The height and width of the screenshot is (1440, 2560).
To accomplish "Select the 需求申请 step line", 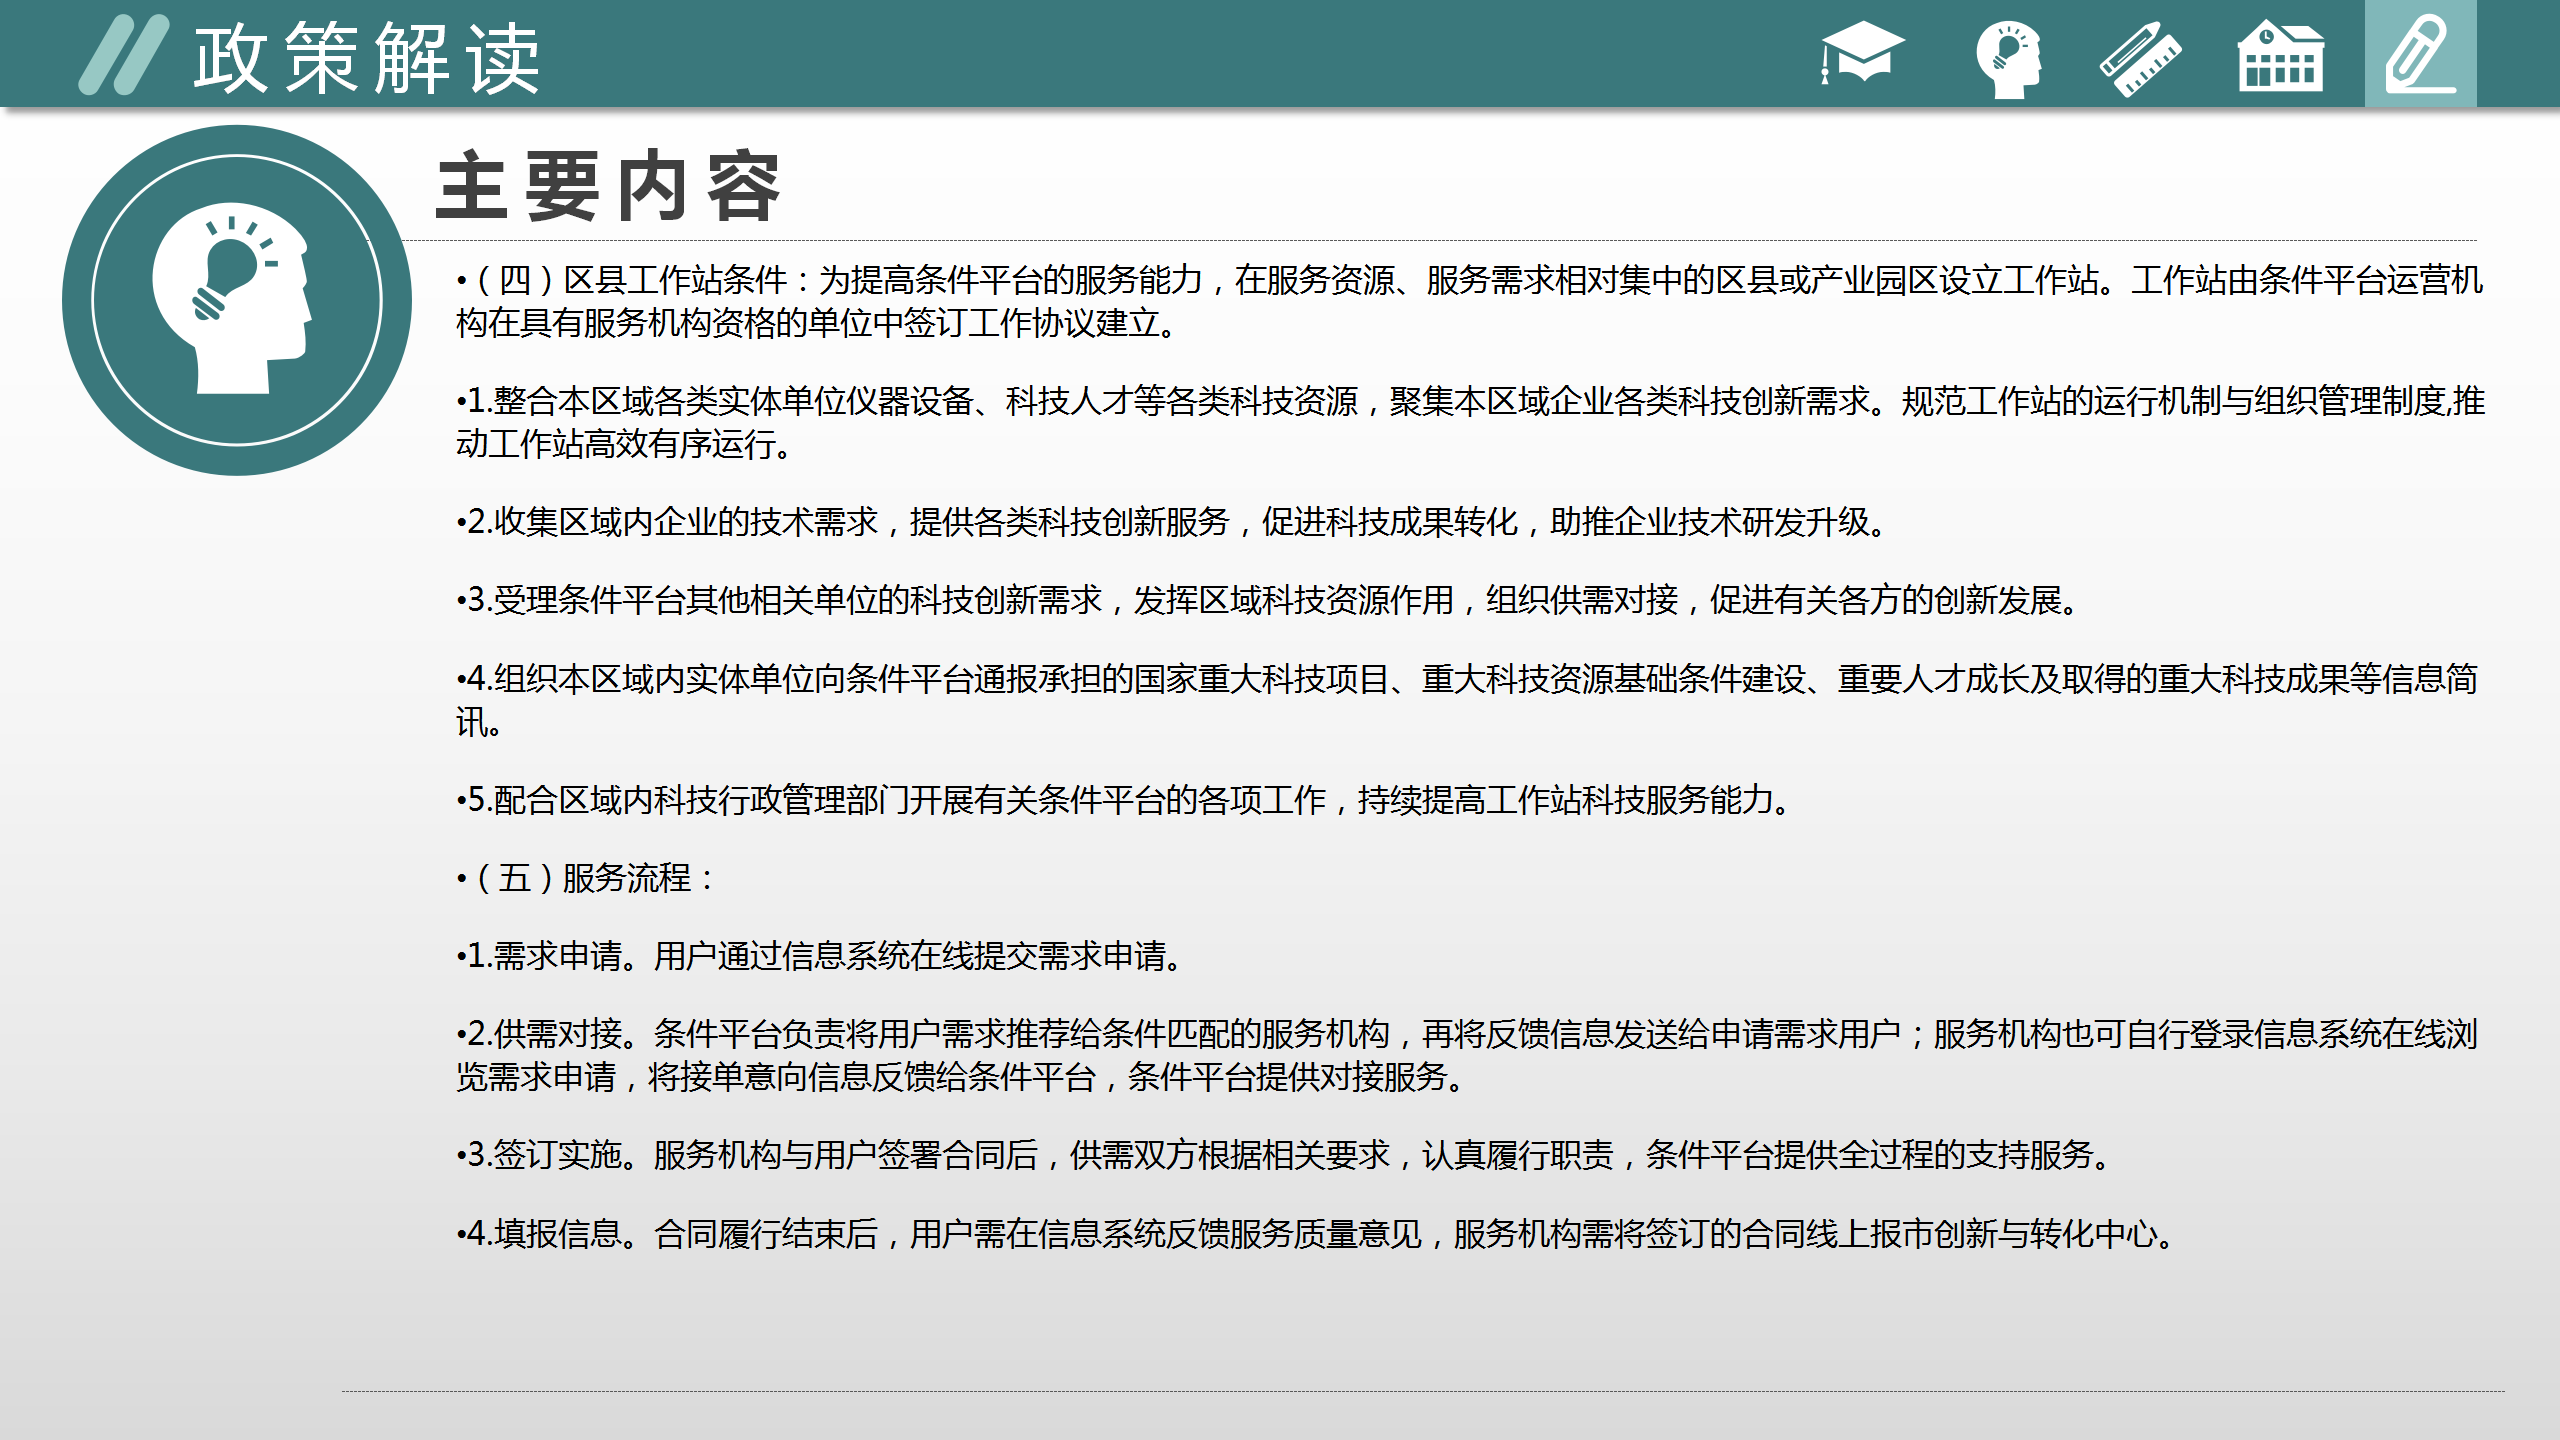I will click(x=820, y=956).
